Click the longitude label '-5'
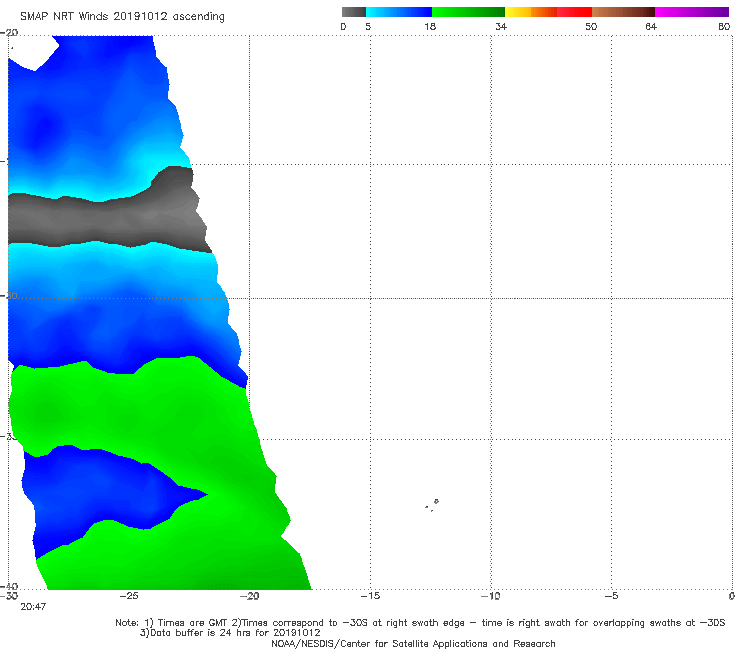The height and width of the screenshot is (650, 740). 611,596
